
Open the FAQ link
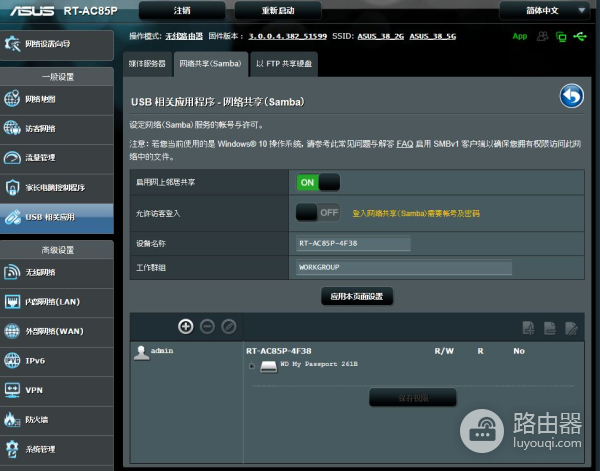click(x=404, y=144)
